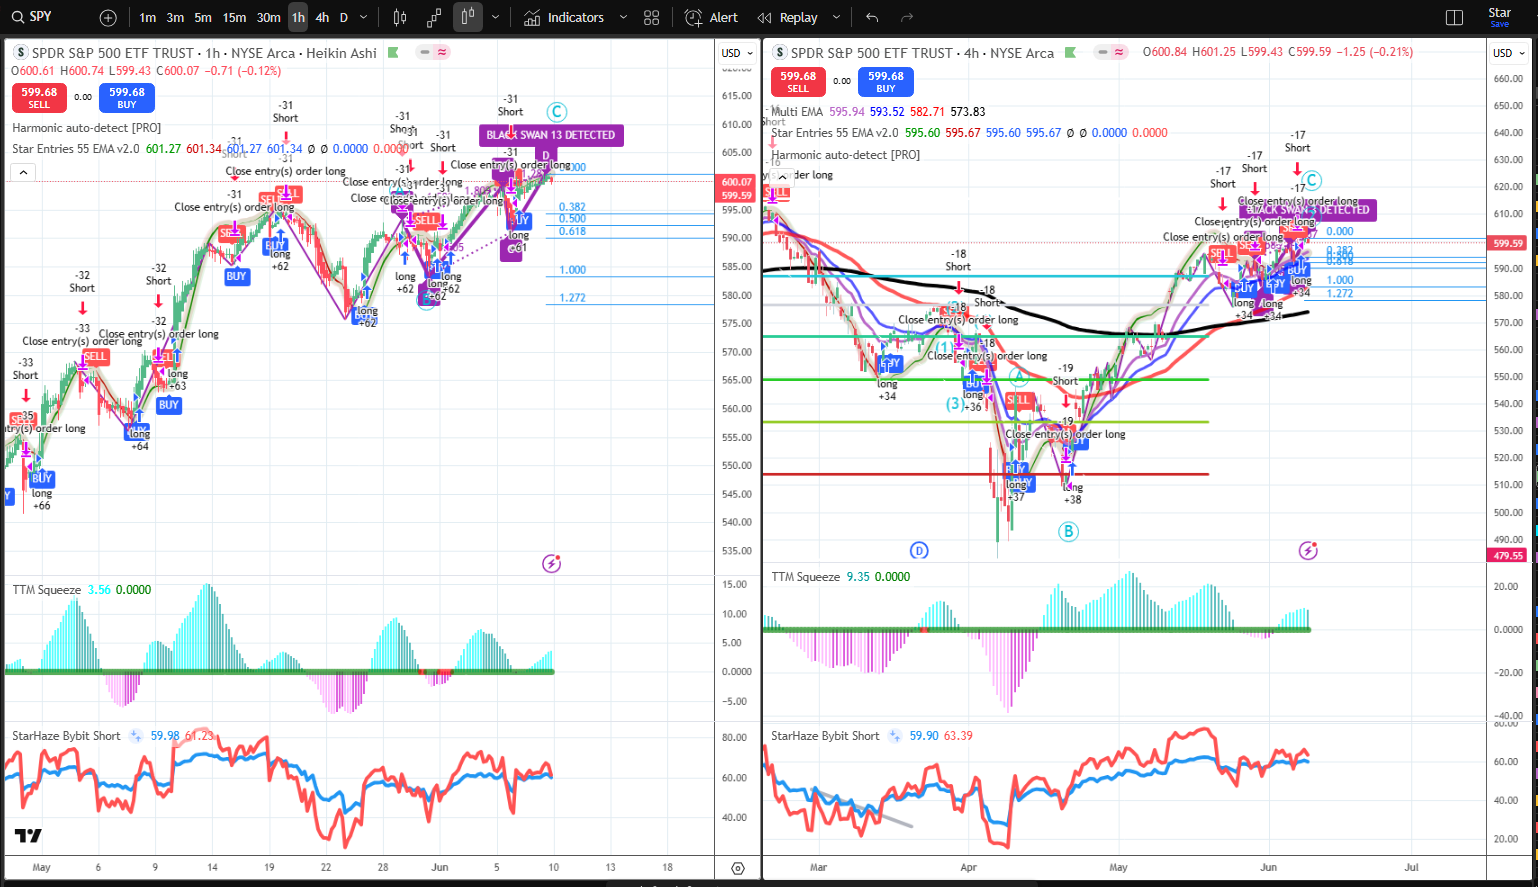Select the Candles chart type icon

coord(400,18)
